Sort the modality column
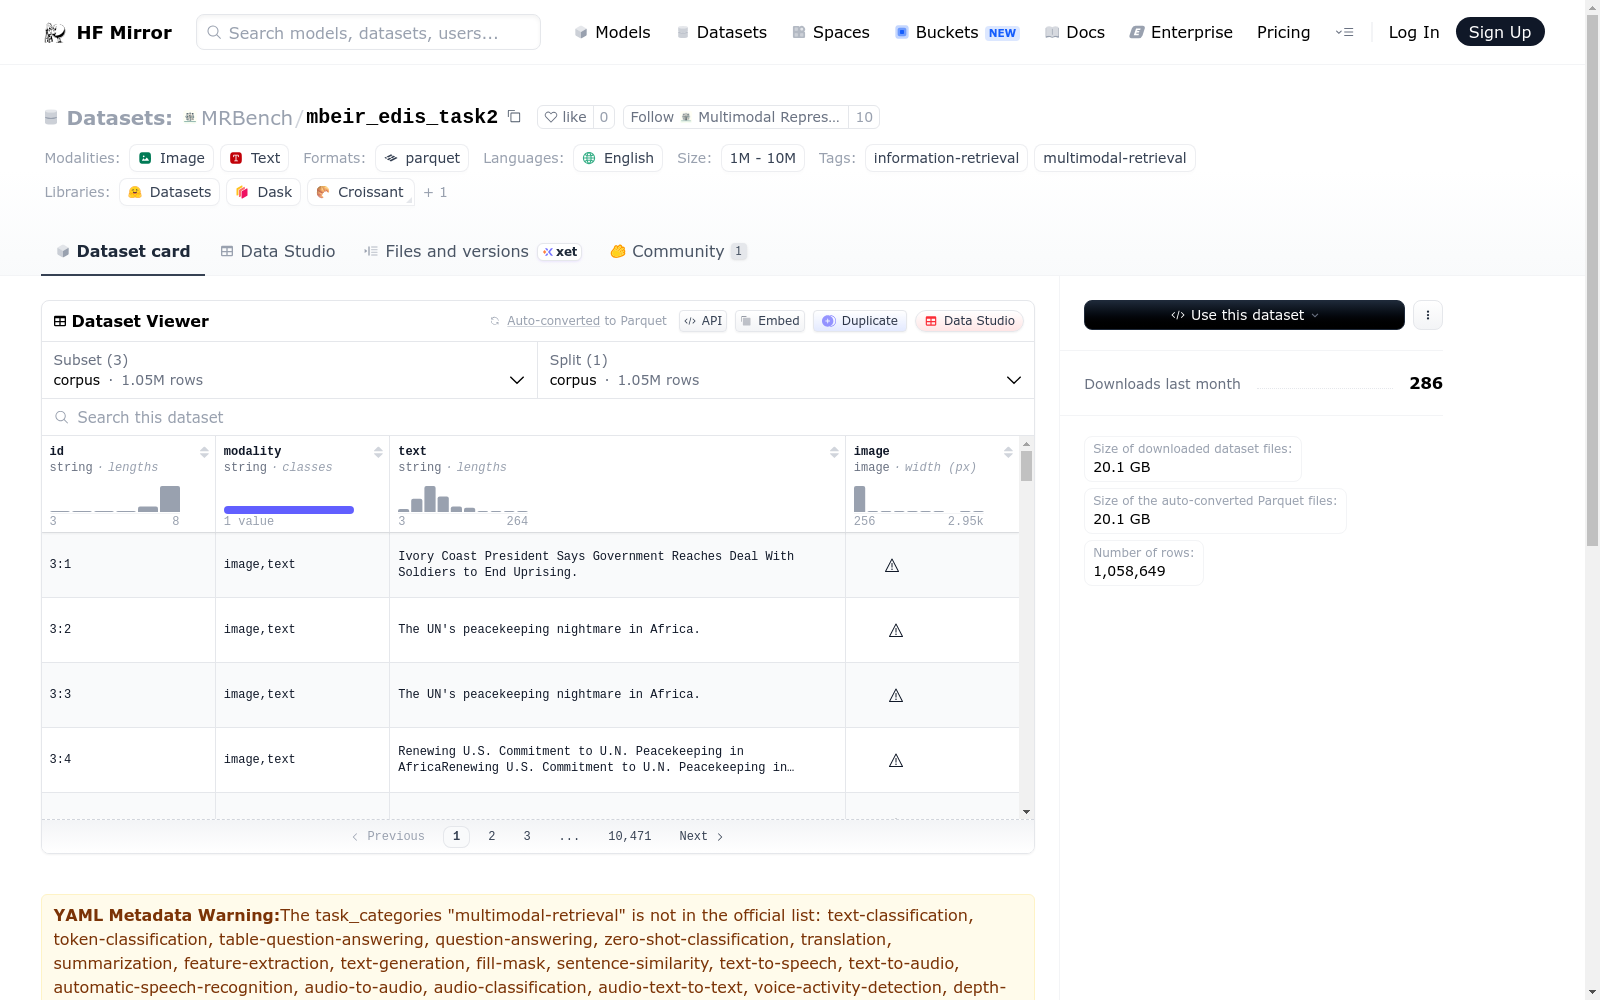The image size is (1600, 1000). click(378, 452)
